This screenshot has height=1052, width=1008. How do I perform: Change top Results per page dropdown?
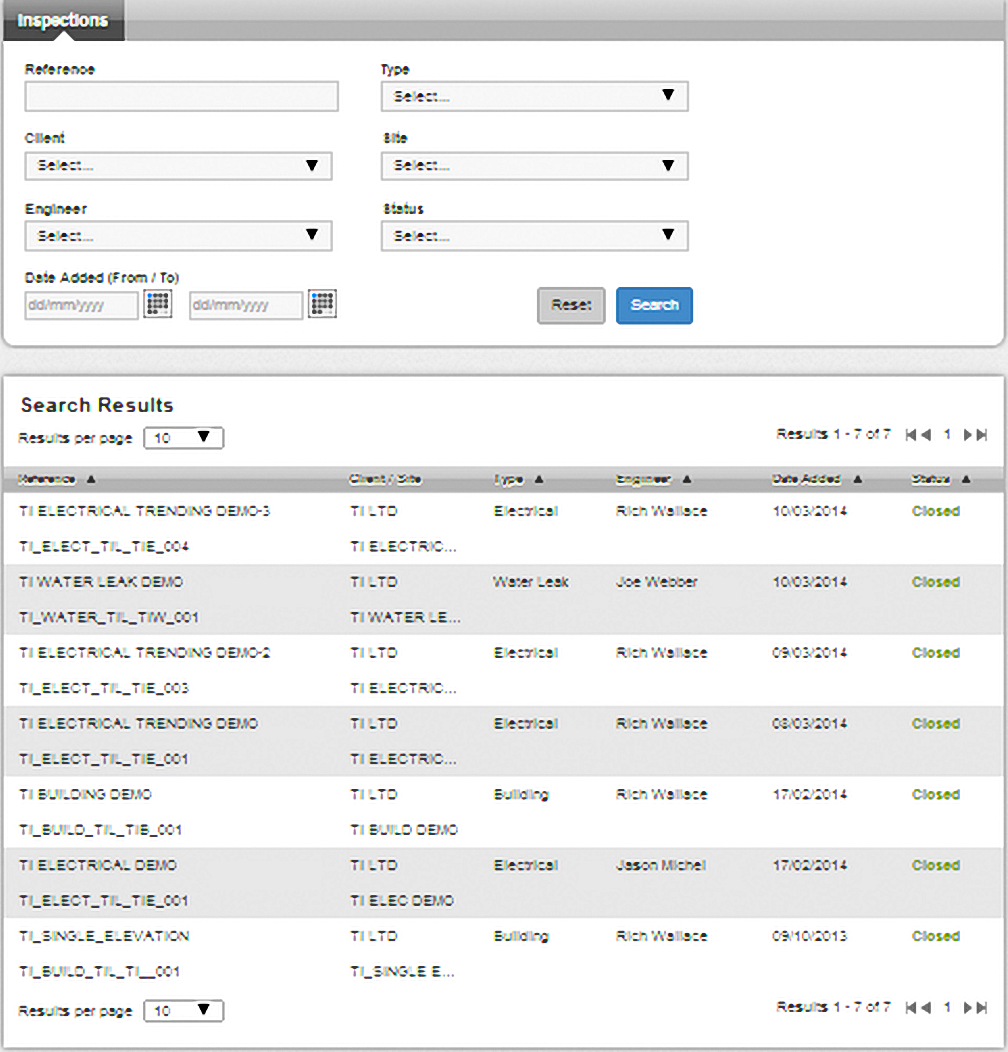tap(184, 438)
